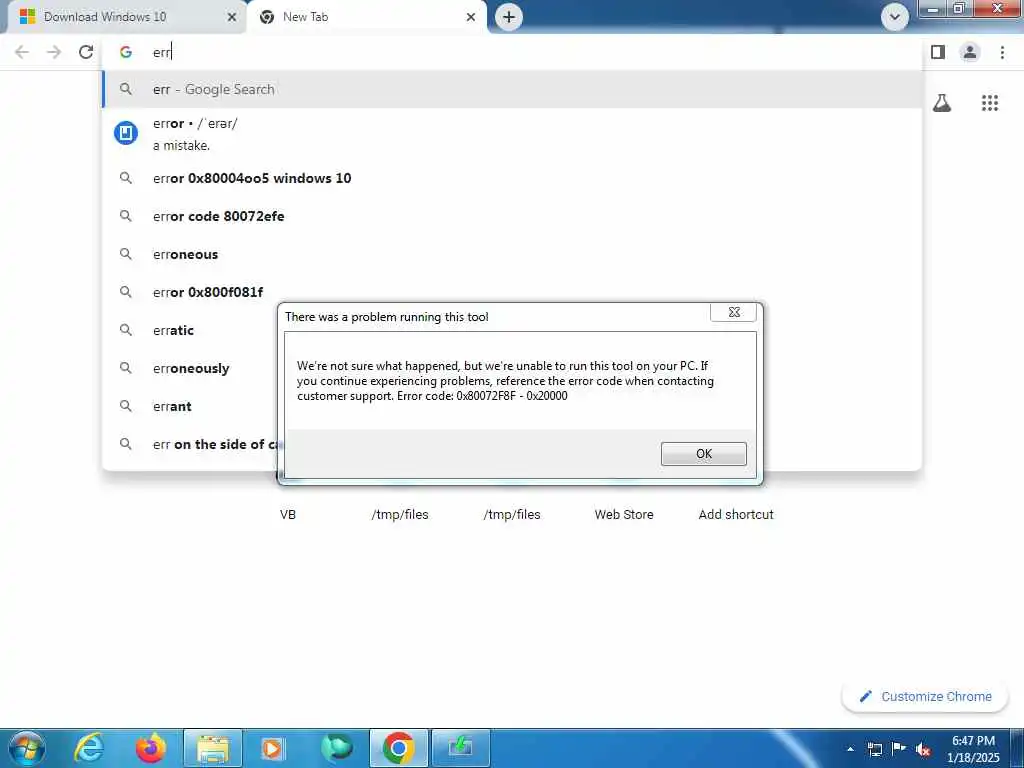Open Chrome's three-dot menu
1024x768 pixels.
(x=1002, y=52)
